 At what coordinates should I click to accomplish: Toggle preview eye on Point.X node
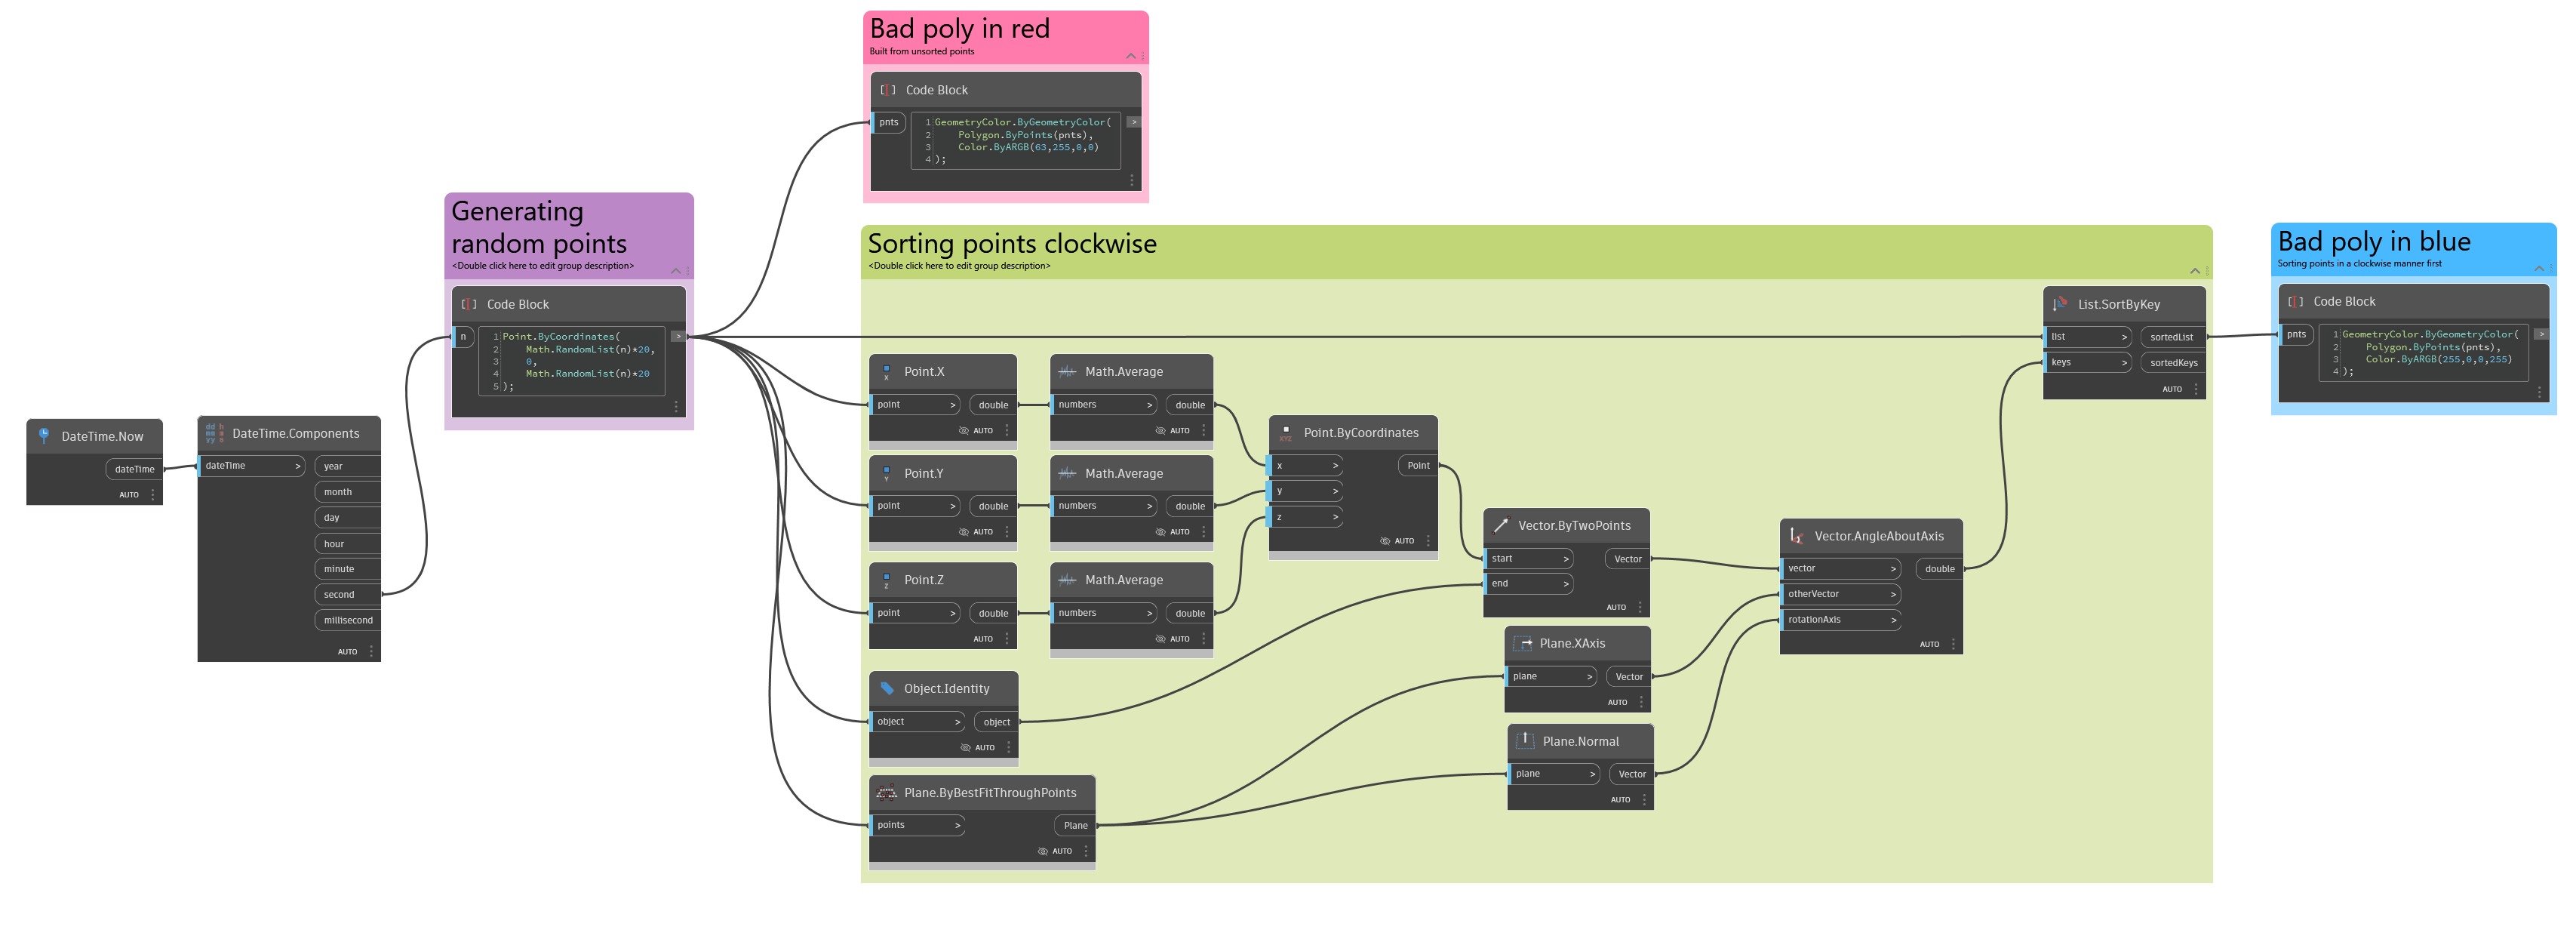click(x=963, y=431)
